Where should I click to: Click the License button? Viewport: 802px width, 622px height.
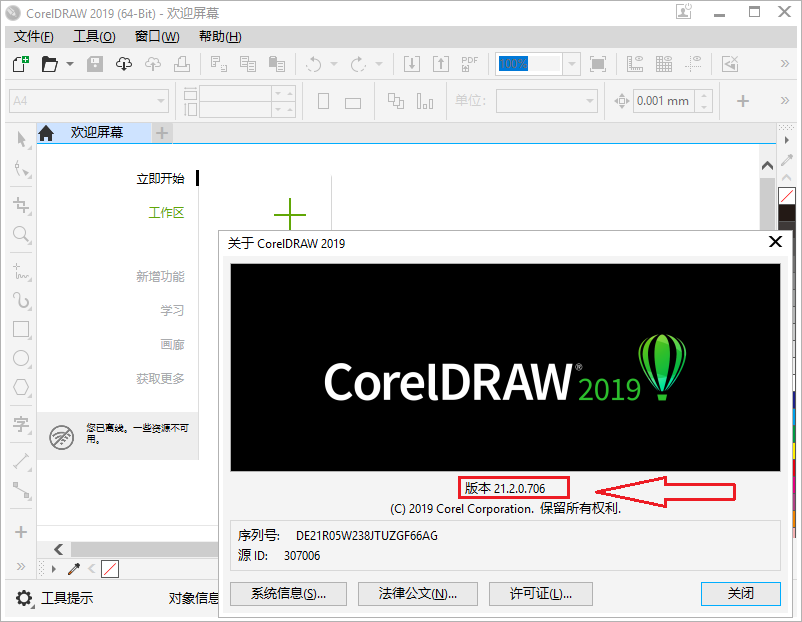541,593
